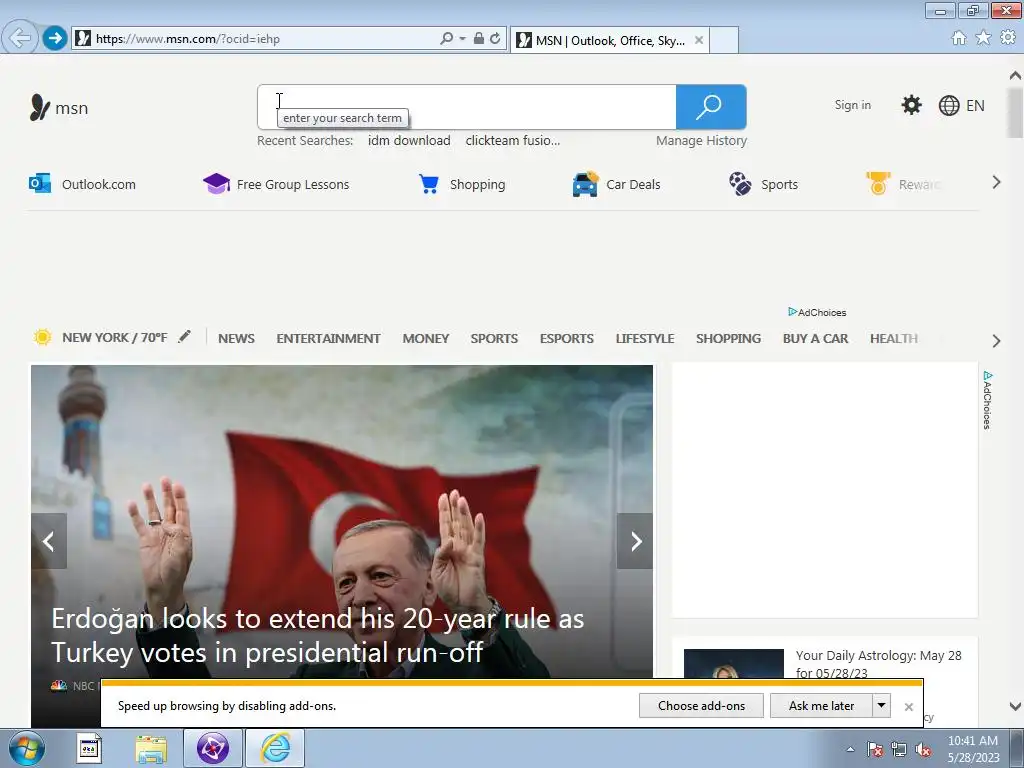Click the Home icon in IE toolbar
This screenshot has width=1024, height=768.
(x=959, y=38)
